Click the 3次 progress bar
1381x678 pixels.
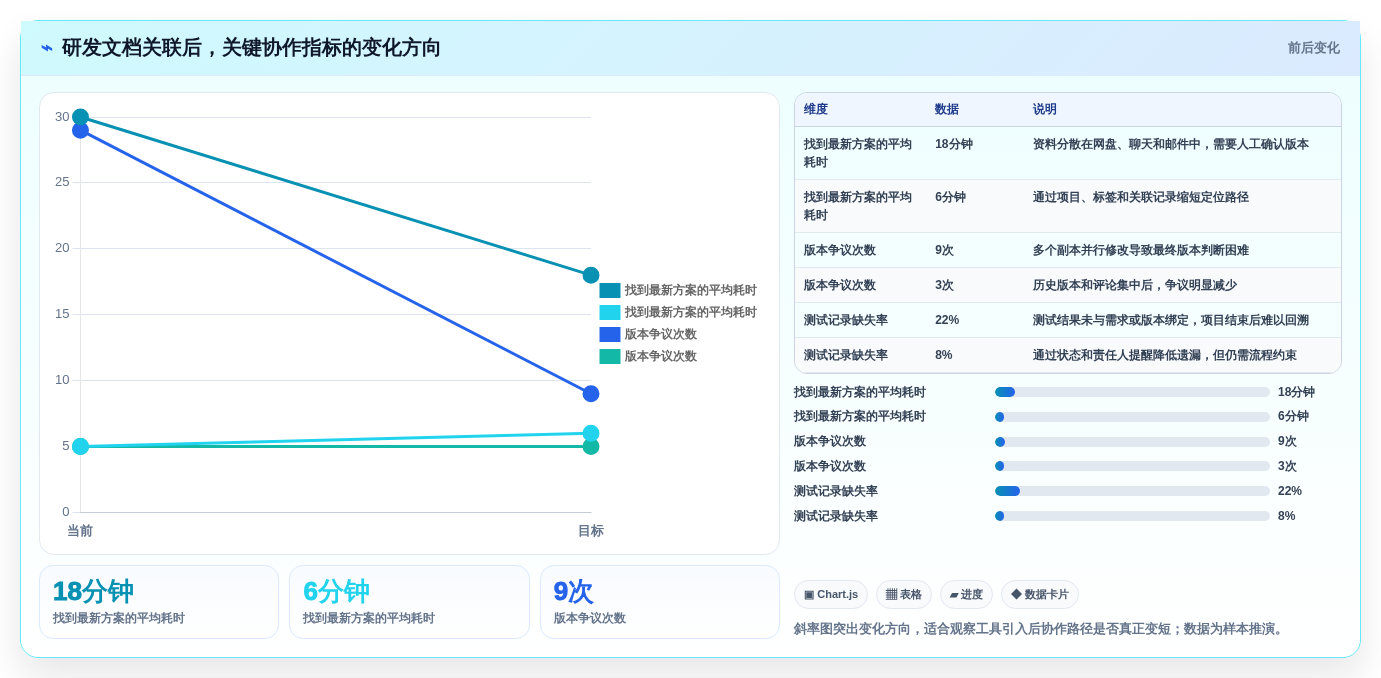pyautogui.click(x=1132, y=466)
